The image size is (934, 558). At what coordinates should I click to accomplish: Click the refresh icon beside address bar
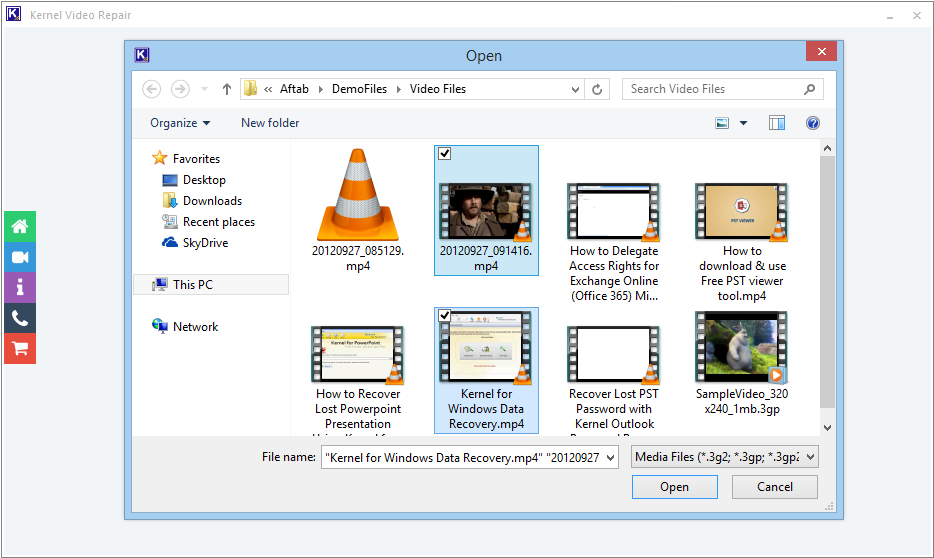597,89
